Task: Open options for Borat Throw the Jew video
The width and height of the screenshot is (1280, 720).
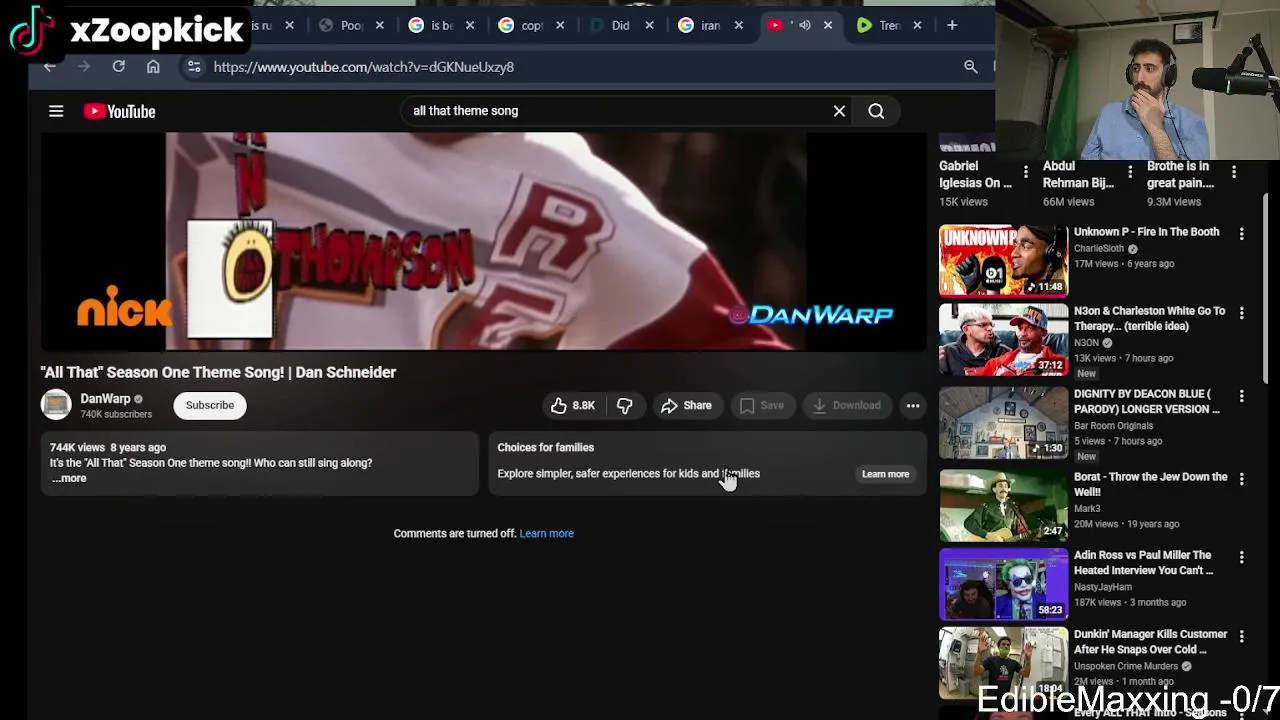Action: pos(1241,478)
